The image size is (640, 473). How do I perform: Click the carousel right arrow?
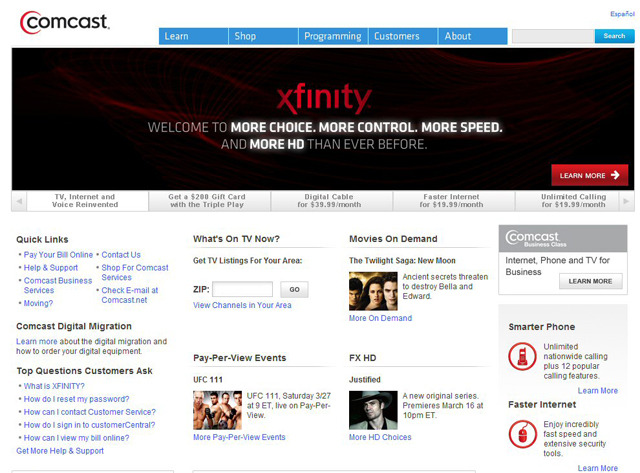[627, 201]
